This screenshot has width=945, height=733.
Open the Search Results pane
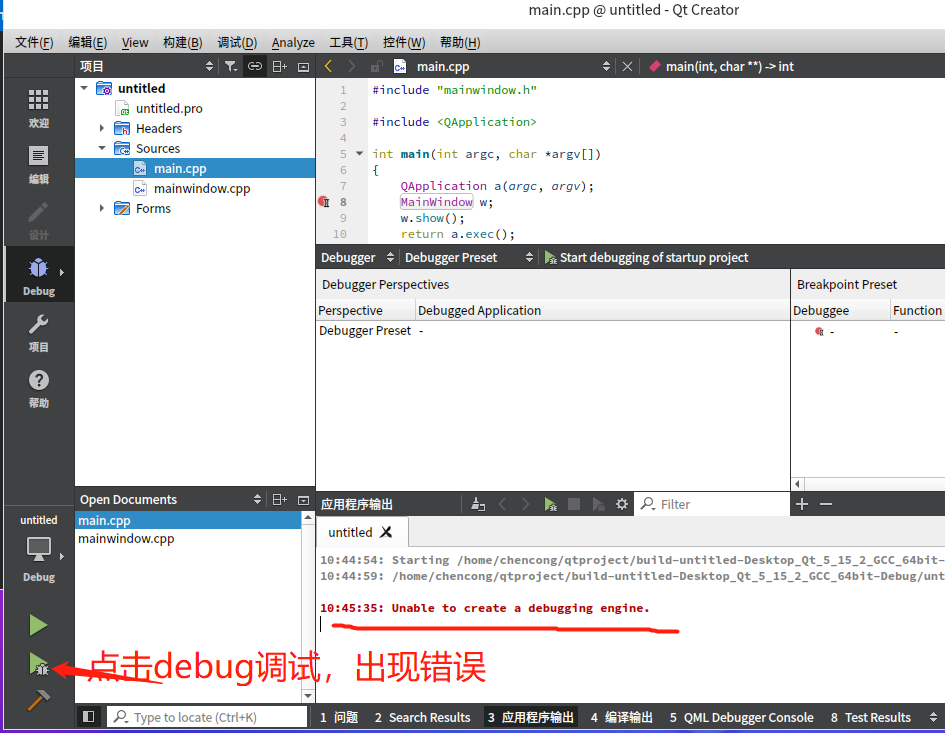click(422, 717)
